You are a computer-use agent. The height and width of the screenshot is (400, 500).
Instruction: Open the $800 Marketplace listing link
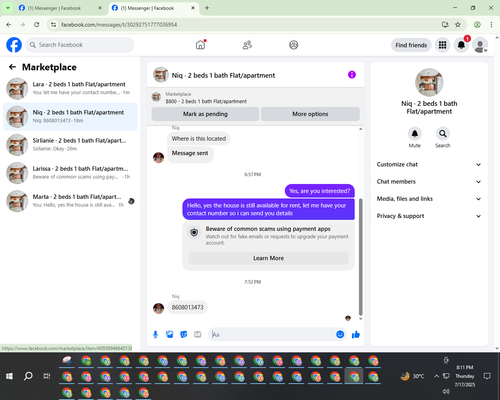tap(206, 101)
